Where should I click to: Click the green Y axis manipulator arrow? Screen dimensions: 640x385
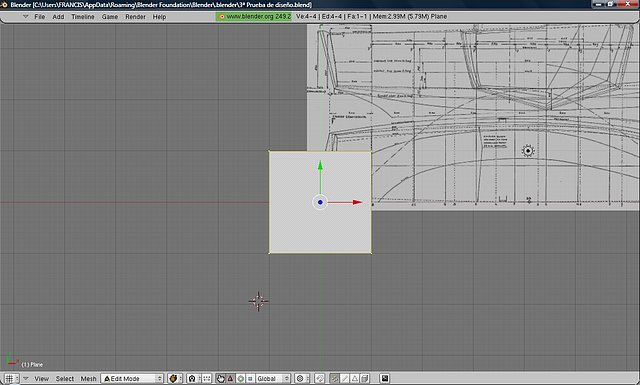[x=320, y=165]
